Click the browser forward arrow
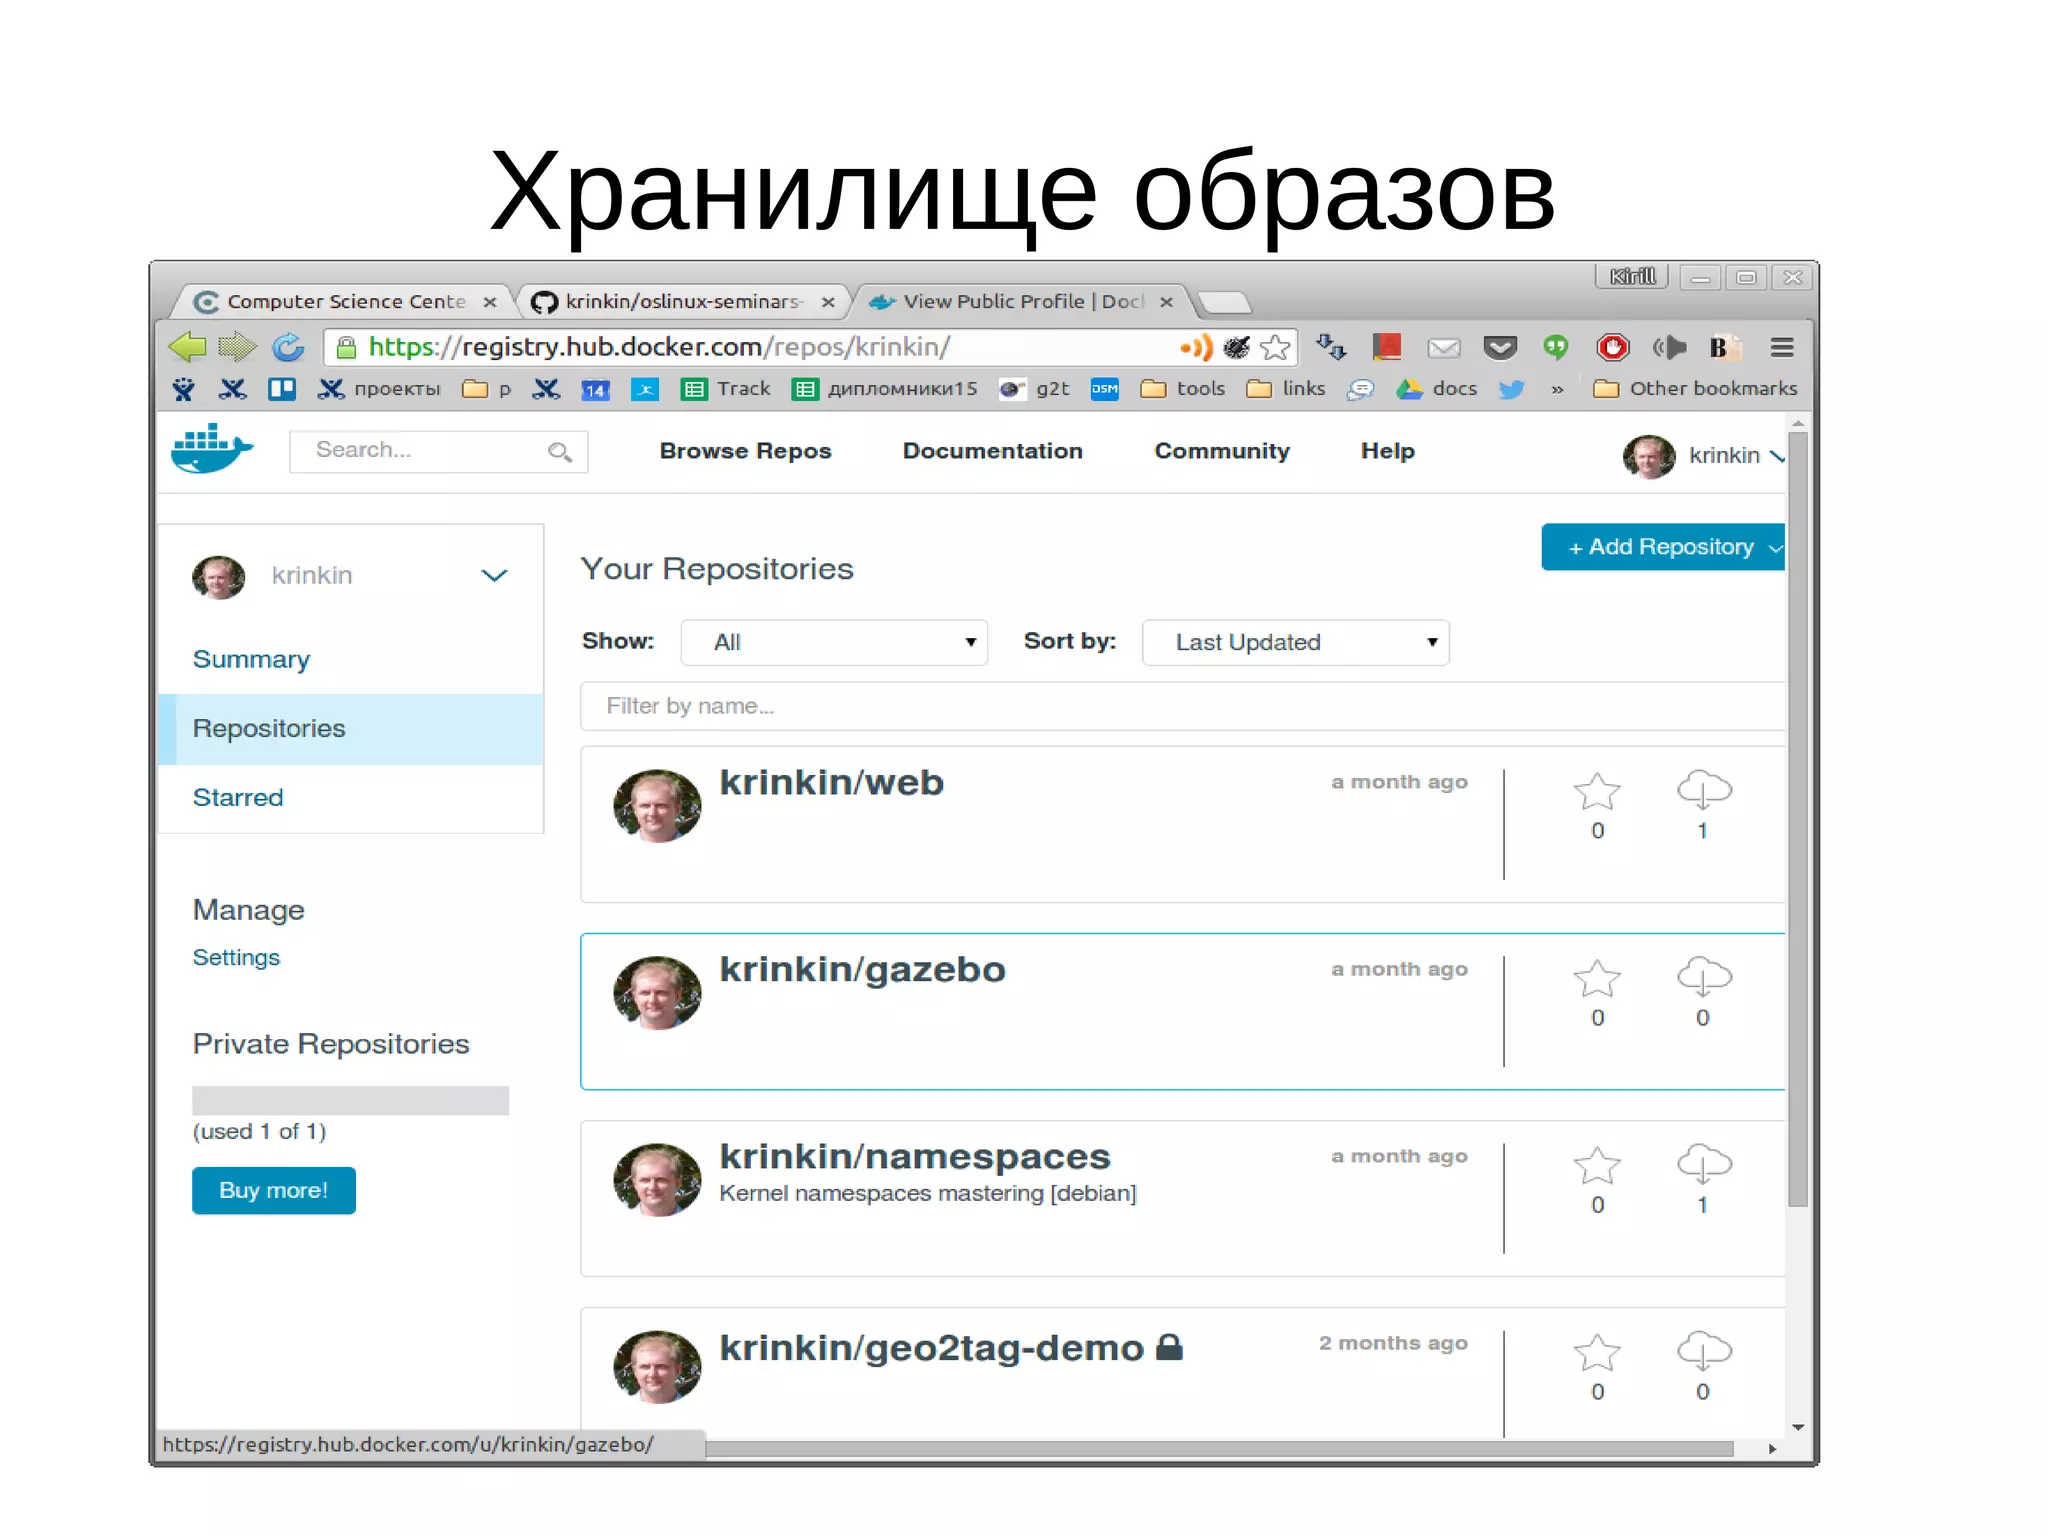This screenshot has height=1535, width=2048. click(x=237, y=347)
